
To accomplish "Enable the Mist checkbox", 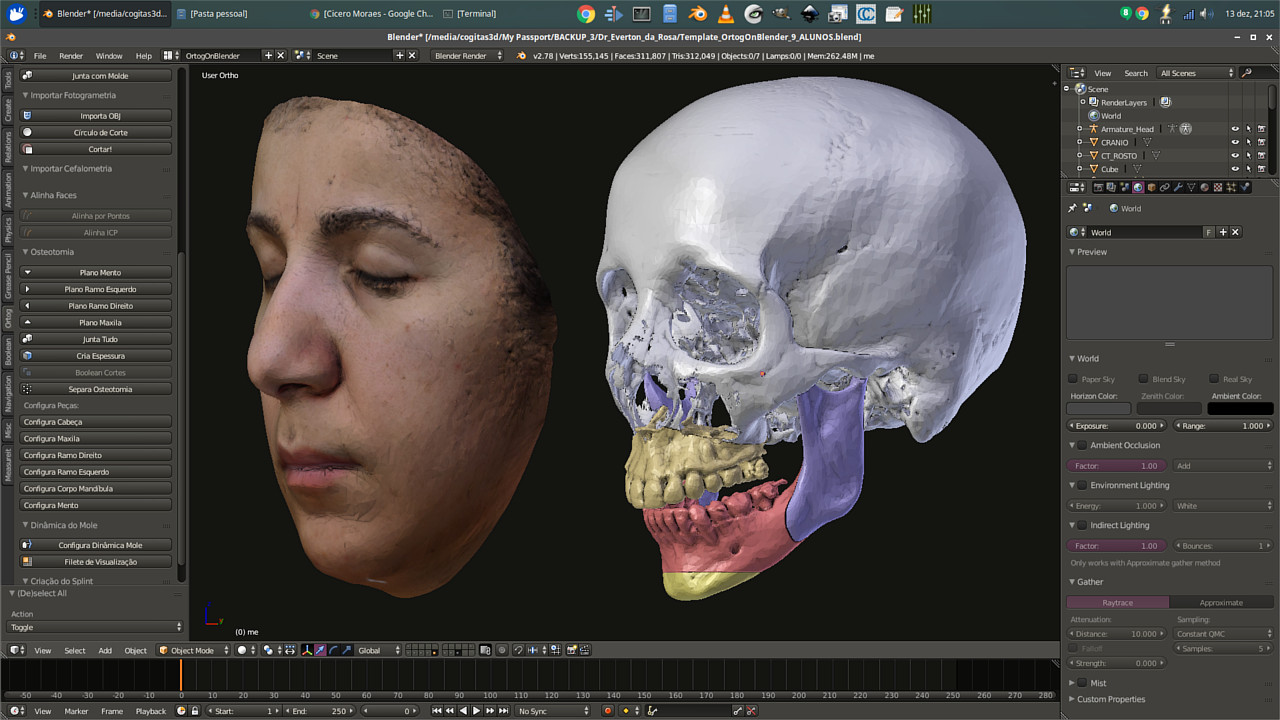I will pos(1082,683).
